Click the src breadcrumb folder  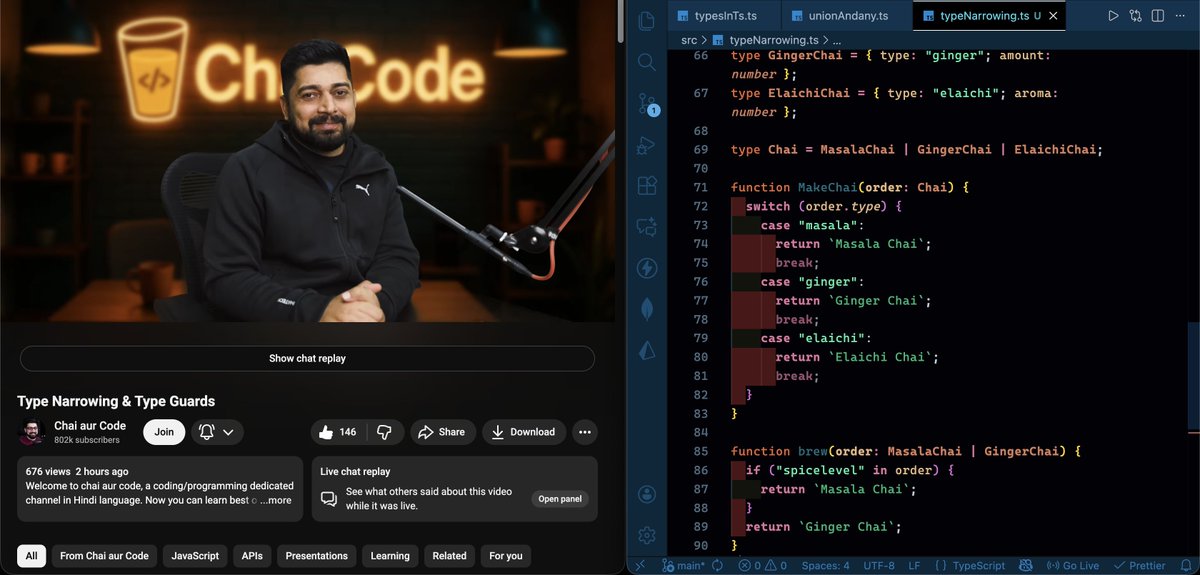point(689,40)
